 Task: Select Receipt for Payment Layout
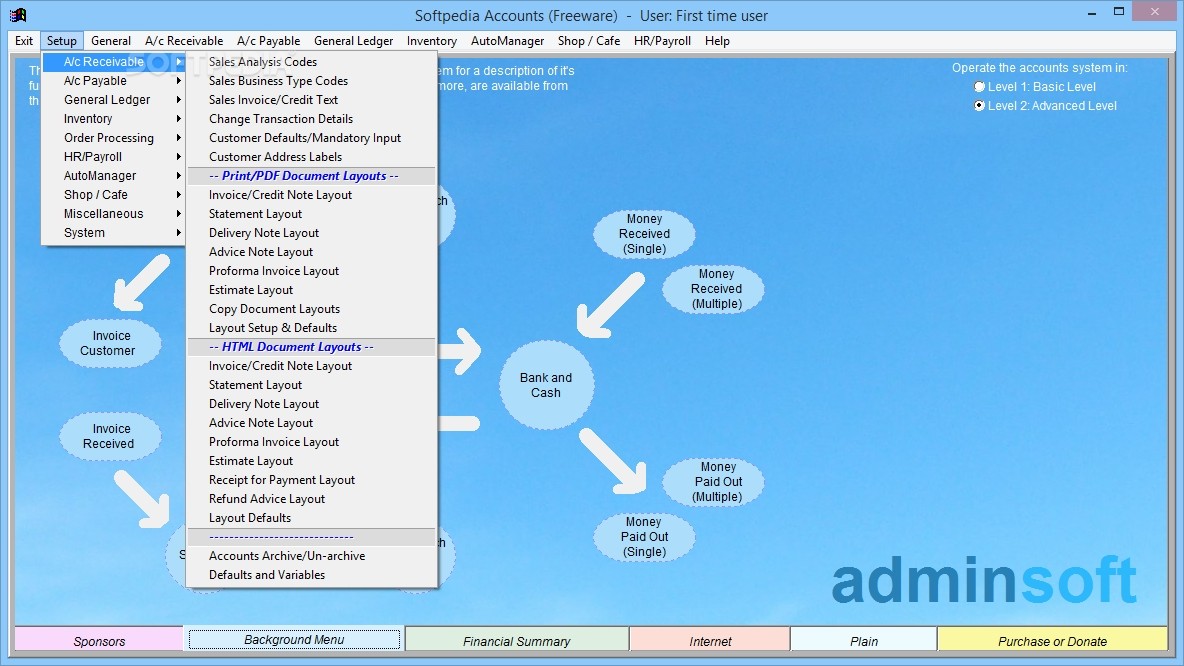click(311, 479)
